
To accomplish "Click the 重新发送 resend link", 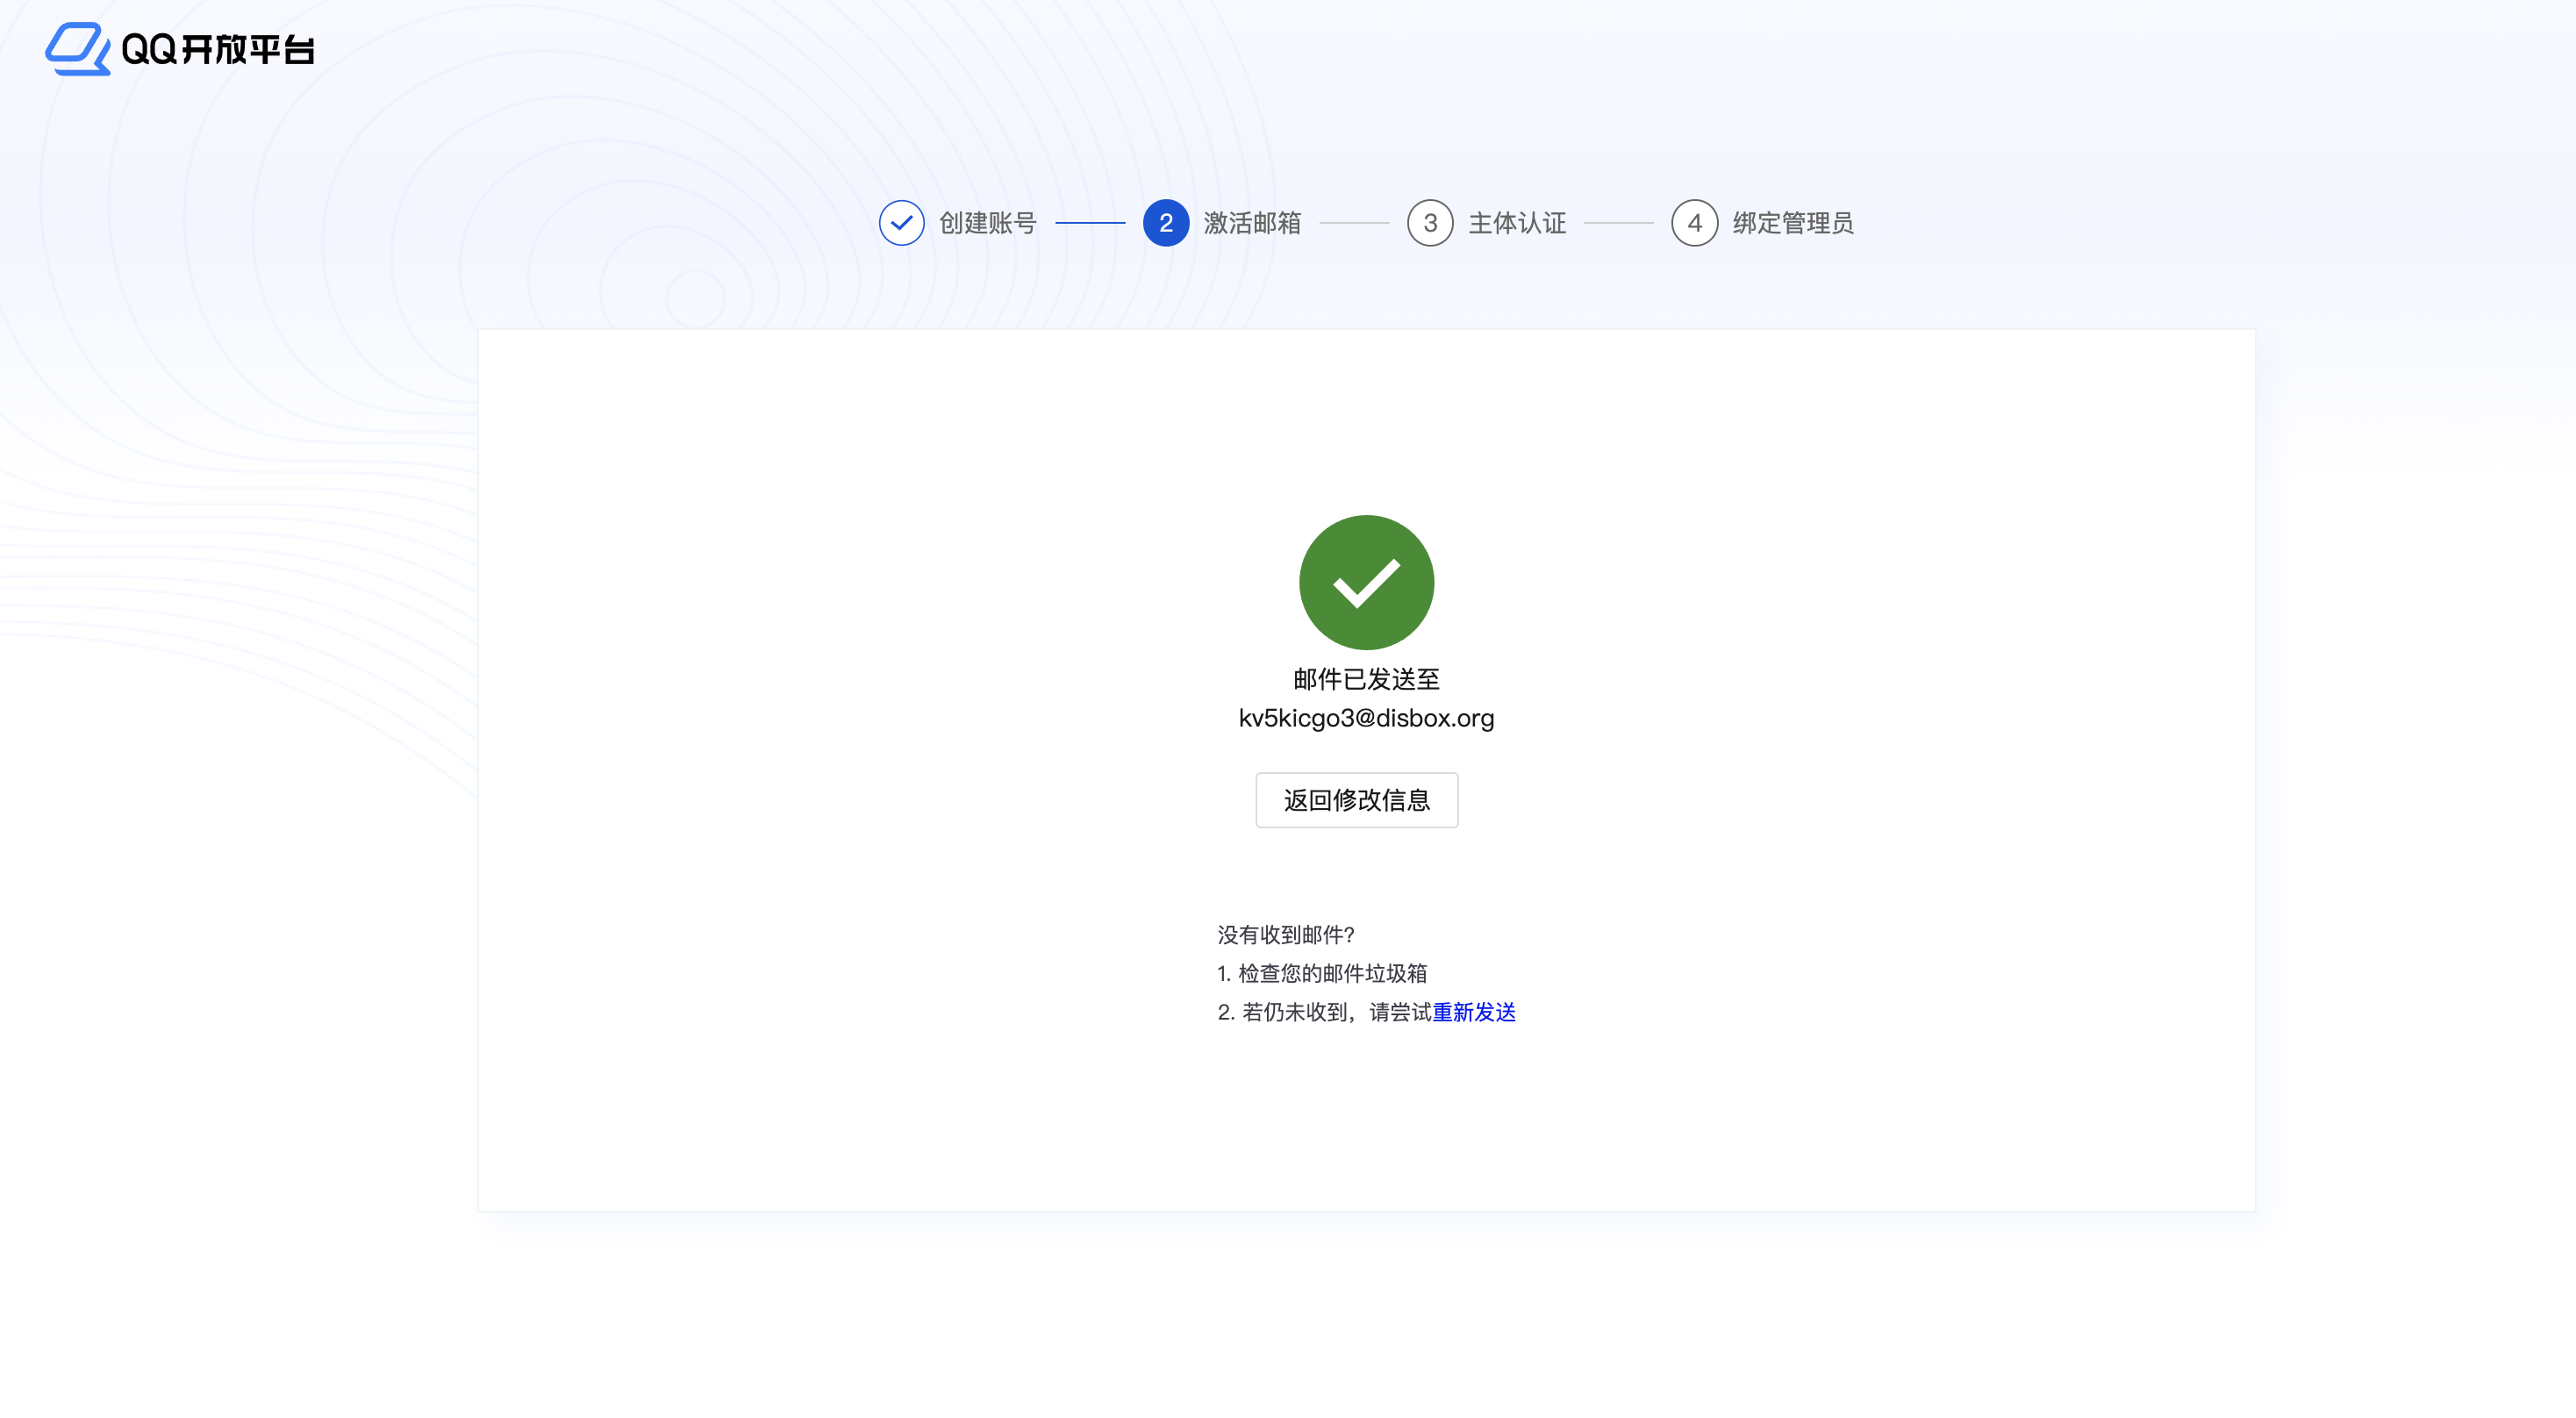I will pos(1473,1013).
